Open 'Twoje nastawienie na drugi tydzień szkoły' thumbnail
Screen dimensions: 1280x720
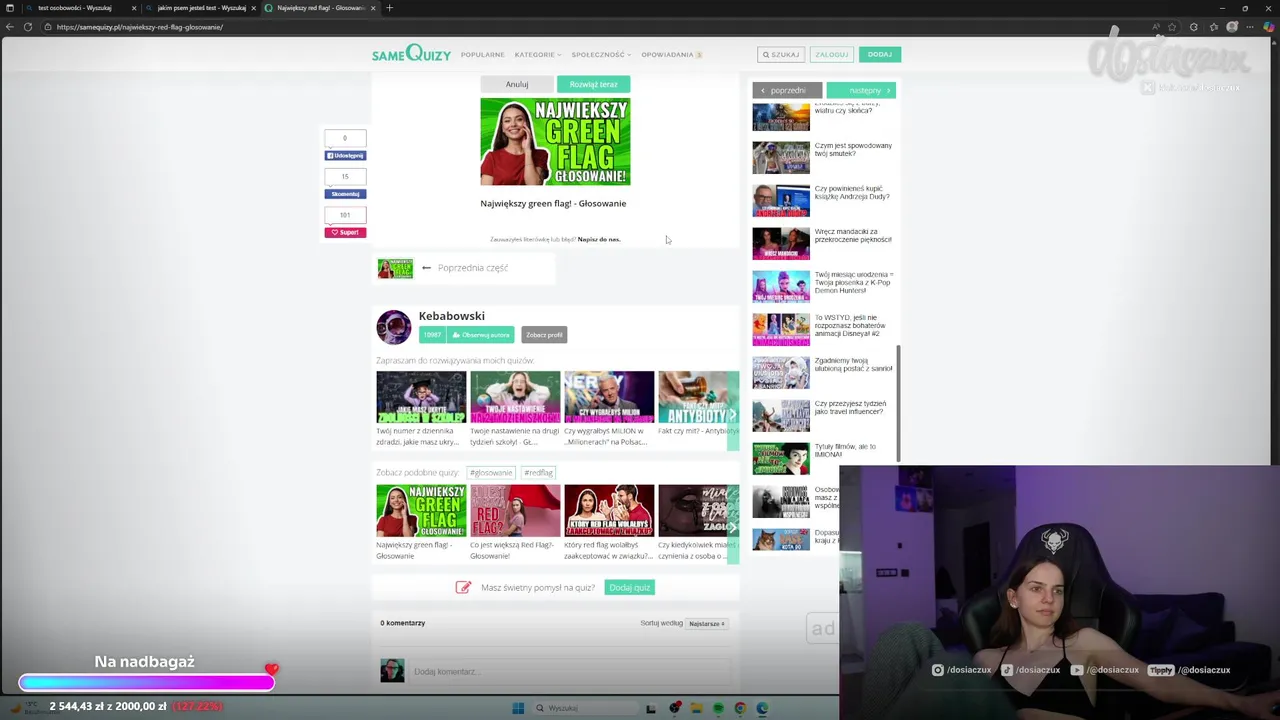click(x=515, y=397)
